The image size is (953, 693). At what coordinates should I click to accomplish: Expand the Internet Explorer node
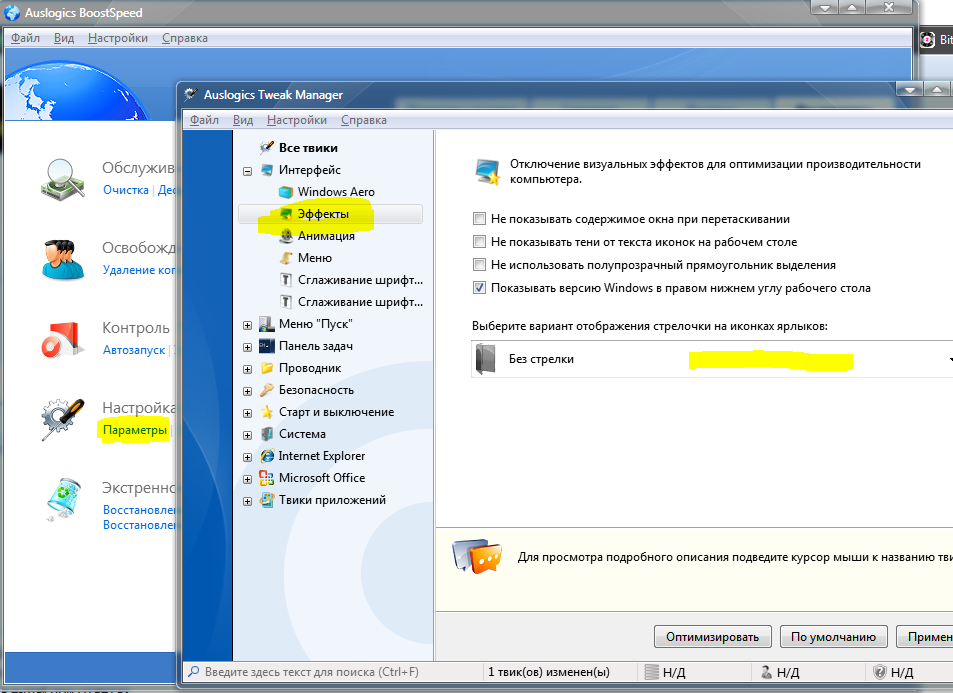[247, 457]
